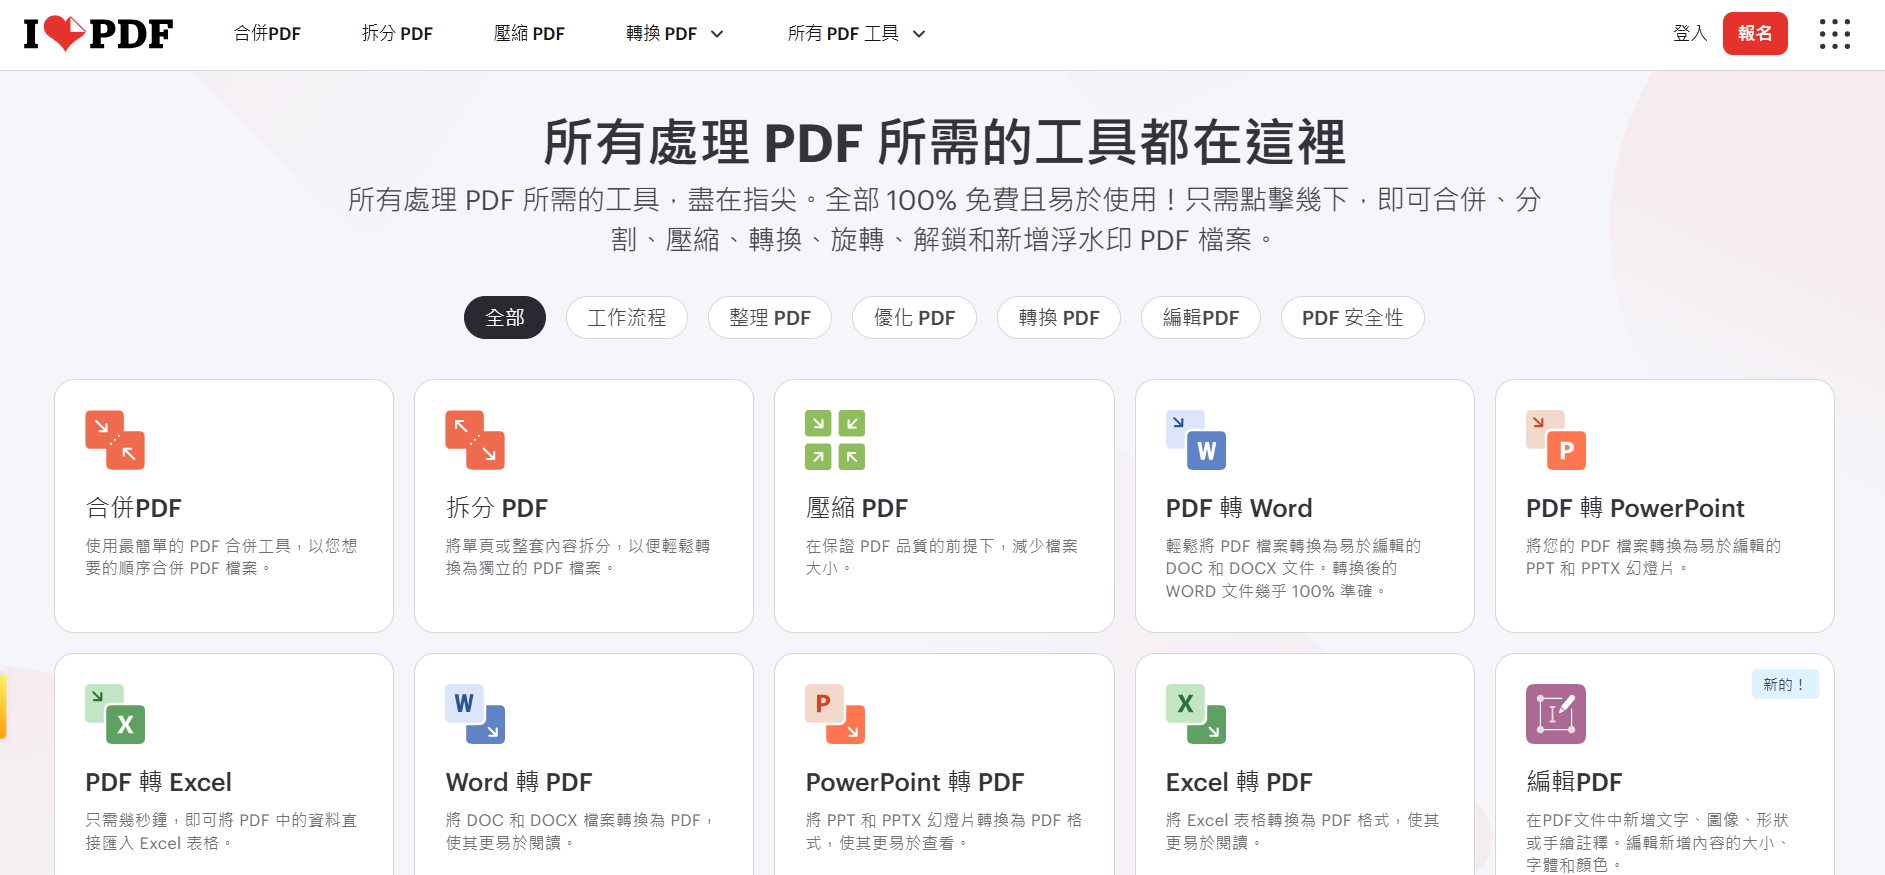The image size is (1885, 875).
Task: Select the 編輯PDF filter tab
Action: coord(1201,318)
